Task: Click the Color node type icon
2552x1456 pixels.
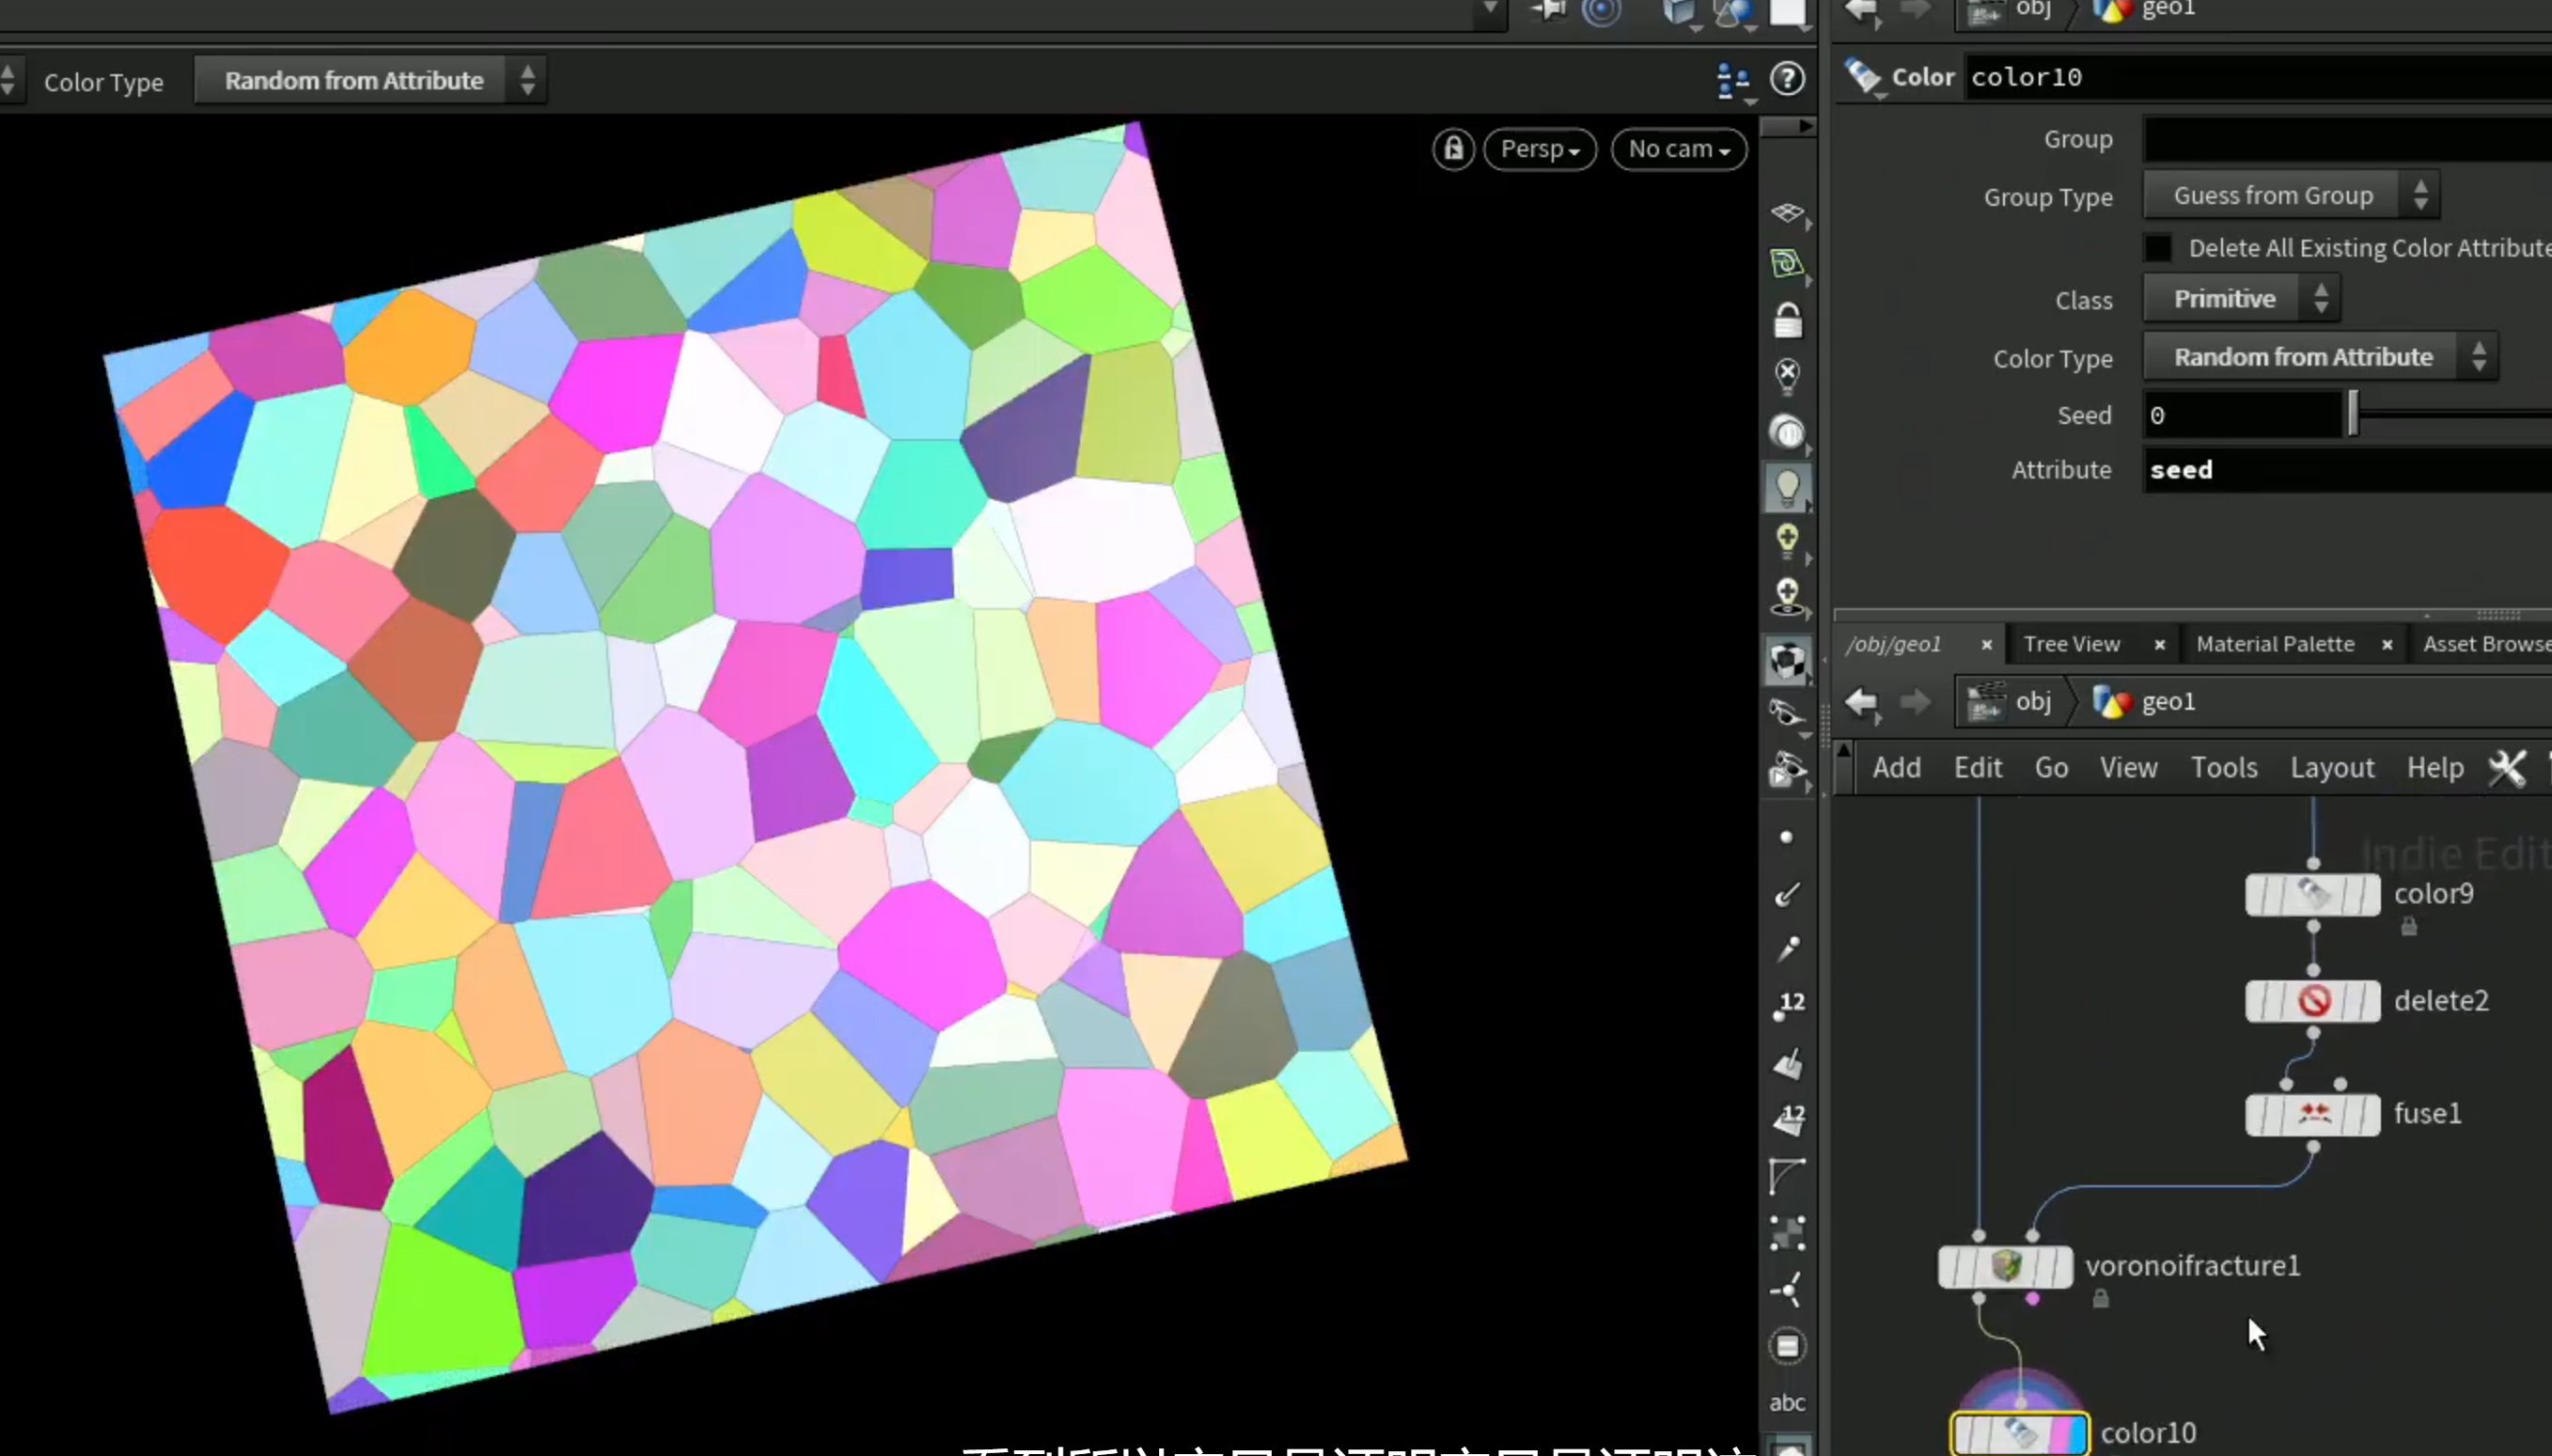Action: 1864,77
